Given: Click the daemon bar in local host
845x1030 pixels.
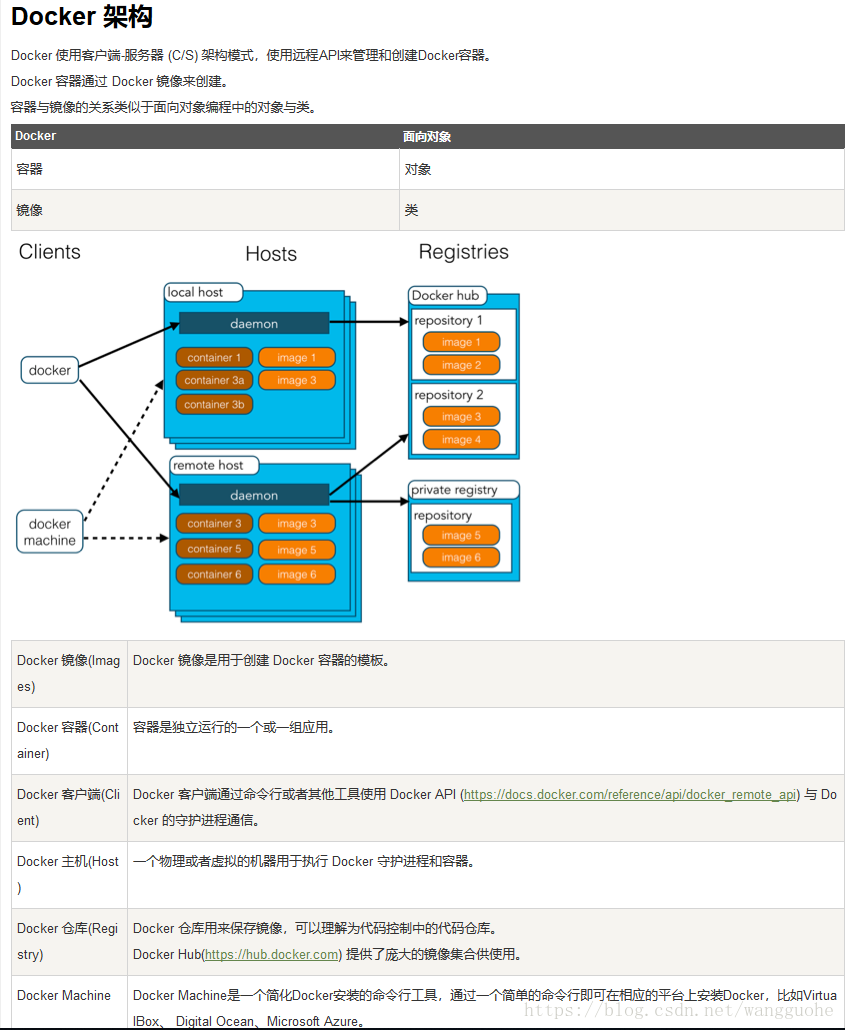Looking at the screenshot, I should [254, 323].
